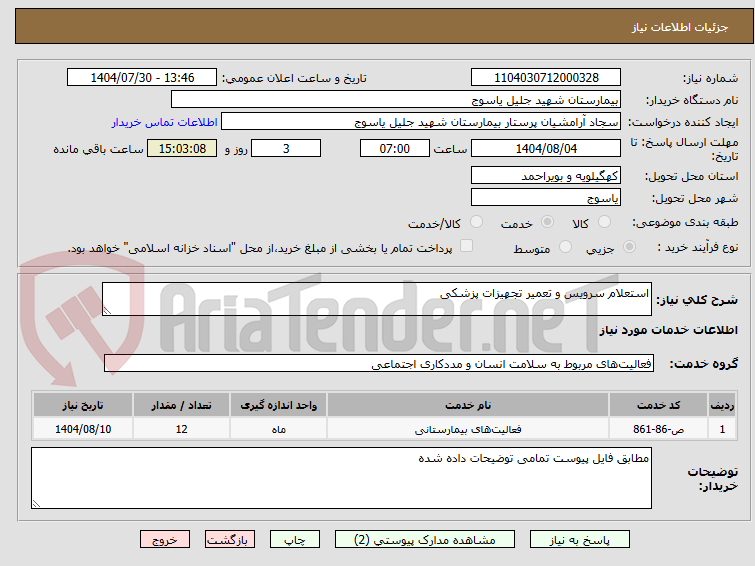Viewport: 755px width, 566px height.
Task: Click the ایجاد کننده درخواست field
Action: (x=421, y=122)
